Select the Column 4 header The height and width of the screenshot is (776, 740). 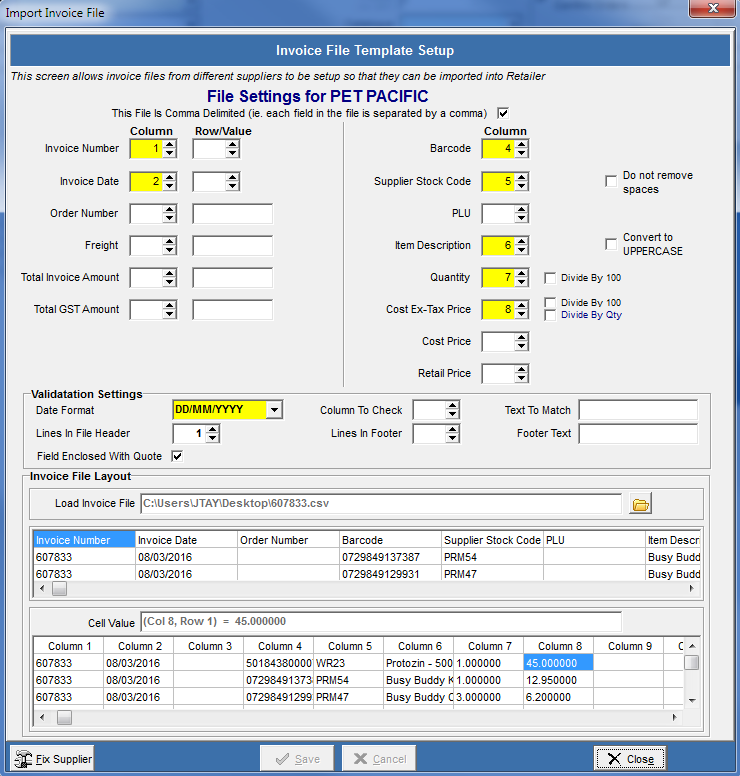[x=278, y=646]
